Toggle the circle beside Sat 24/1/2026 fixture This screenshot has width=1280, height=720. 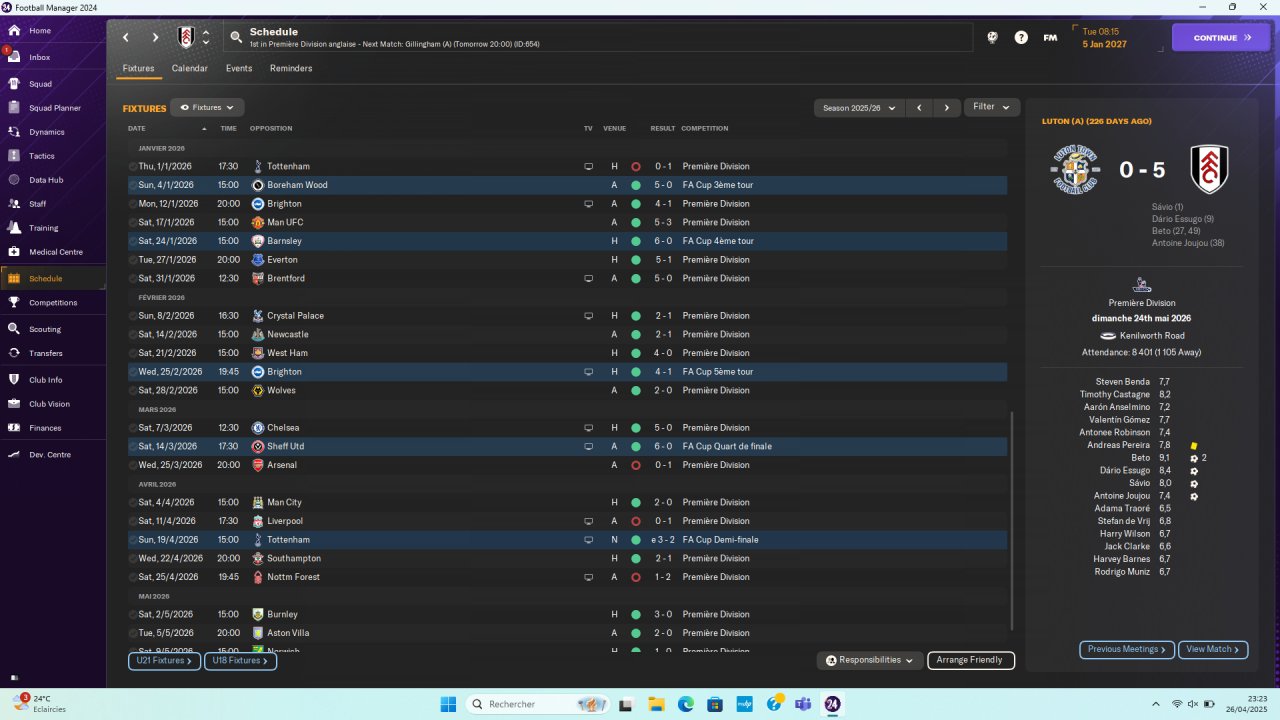coord(133,241)
